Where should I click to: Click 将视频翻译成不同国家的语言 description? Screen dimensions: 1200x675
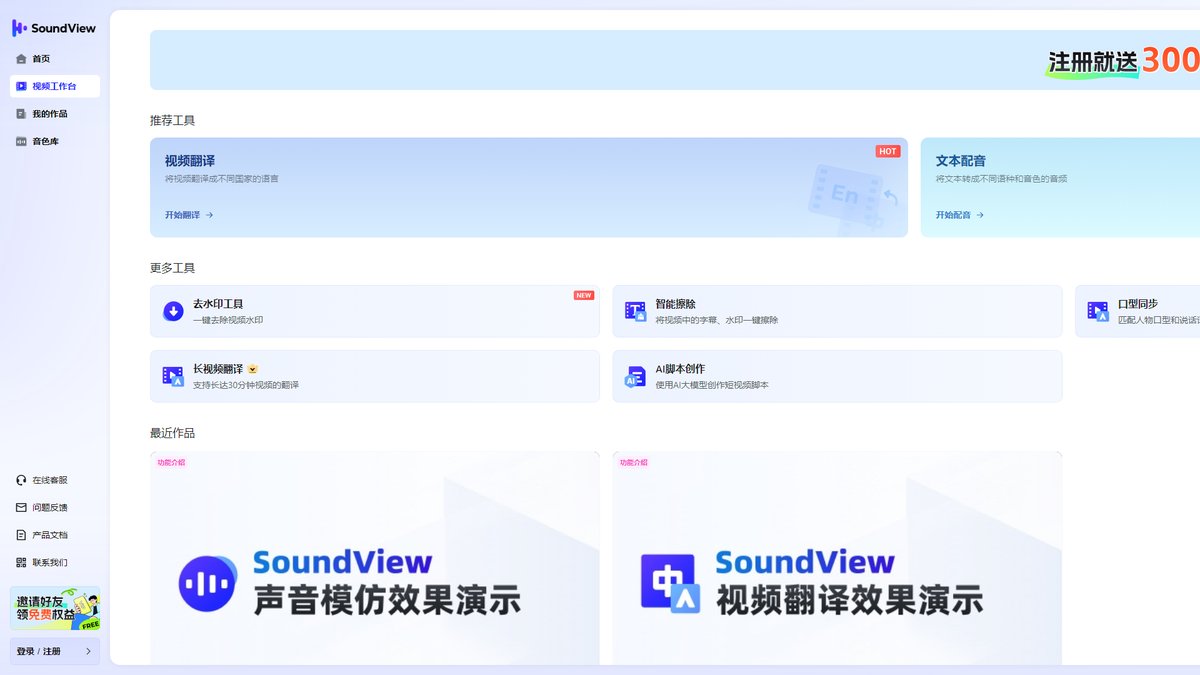(222, 179)
